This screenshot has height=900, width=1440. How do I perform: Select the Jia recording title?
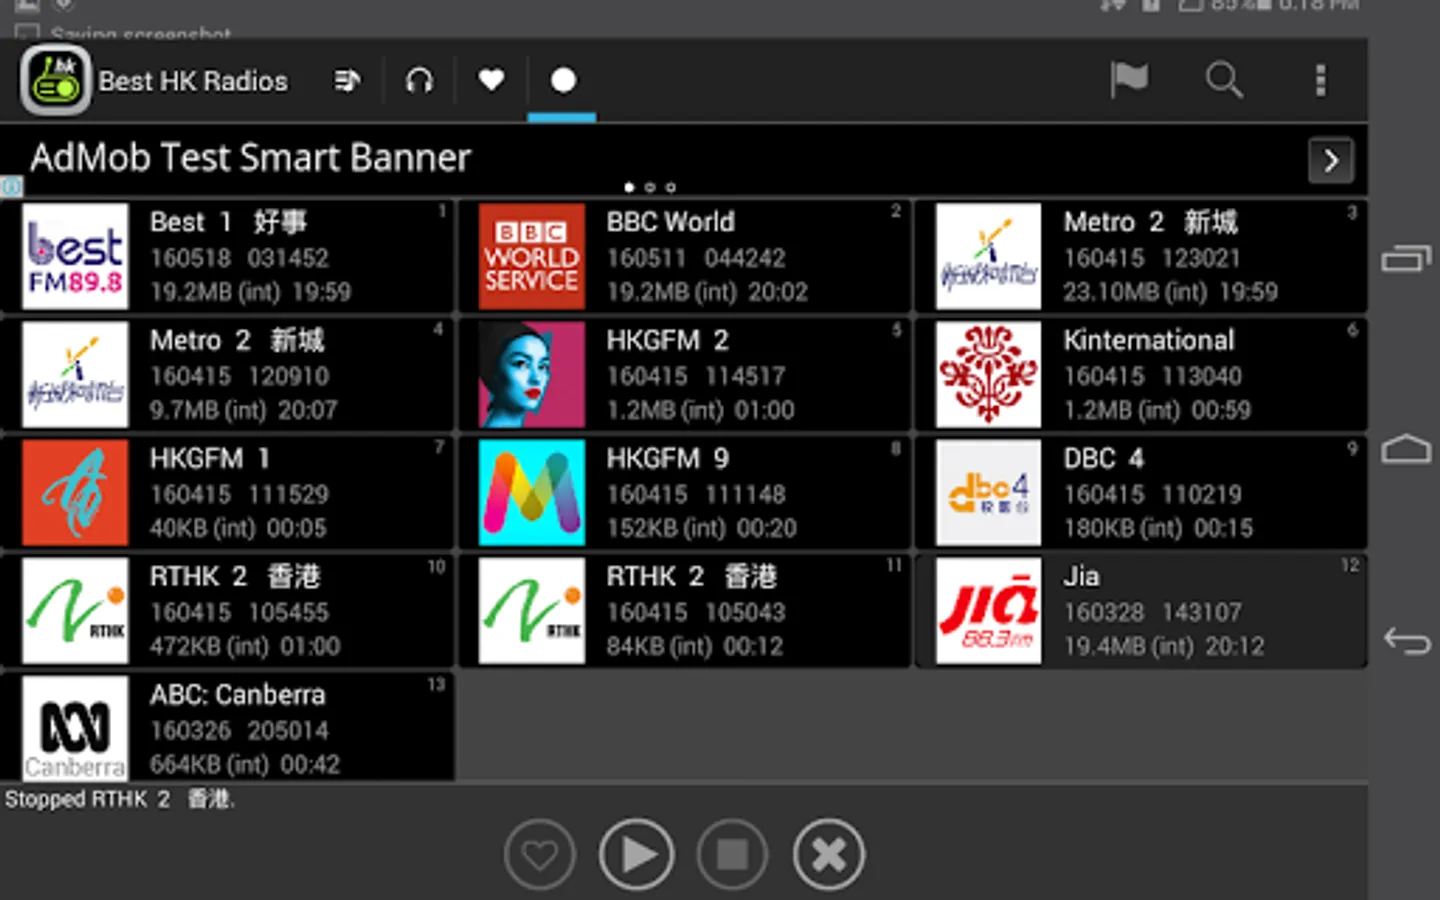click(1081, 576)
